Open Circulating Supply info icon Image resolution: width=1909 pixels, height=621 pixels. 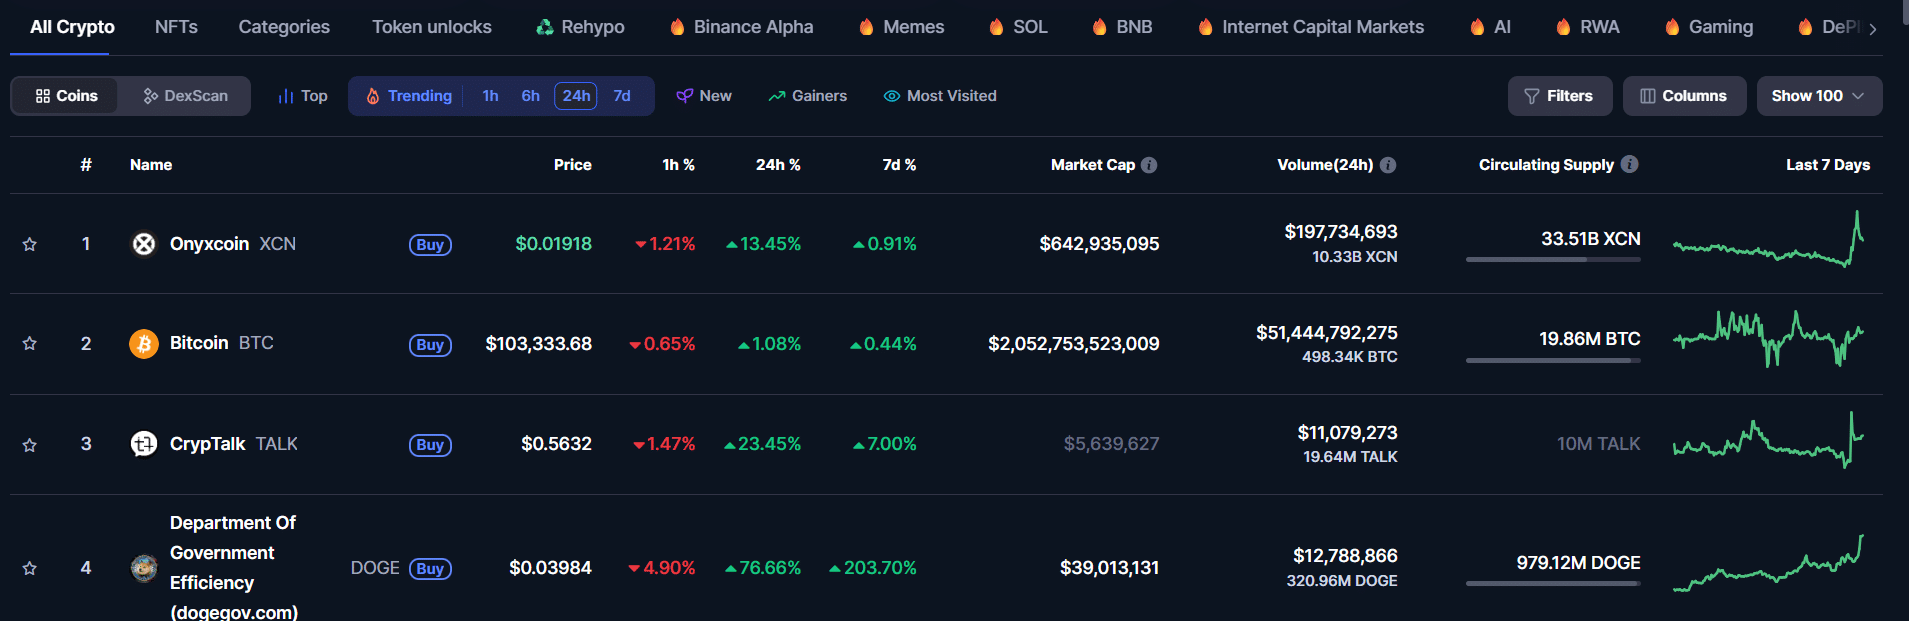point(1629,164)
